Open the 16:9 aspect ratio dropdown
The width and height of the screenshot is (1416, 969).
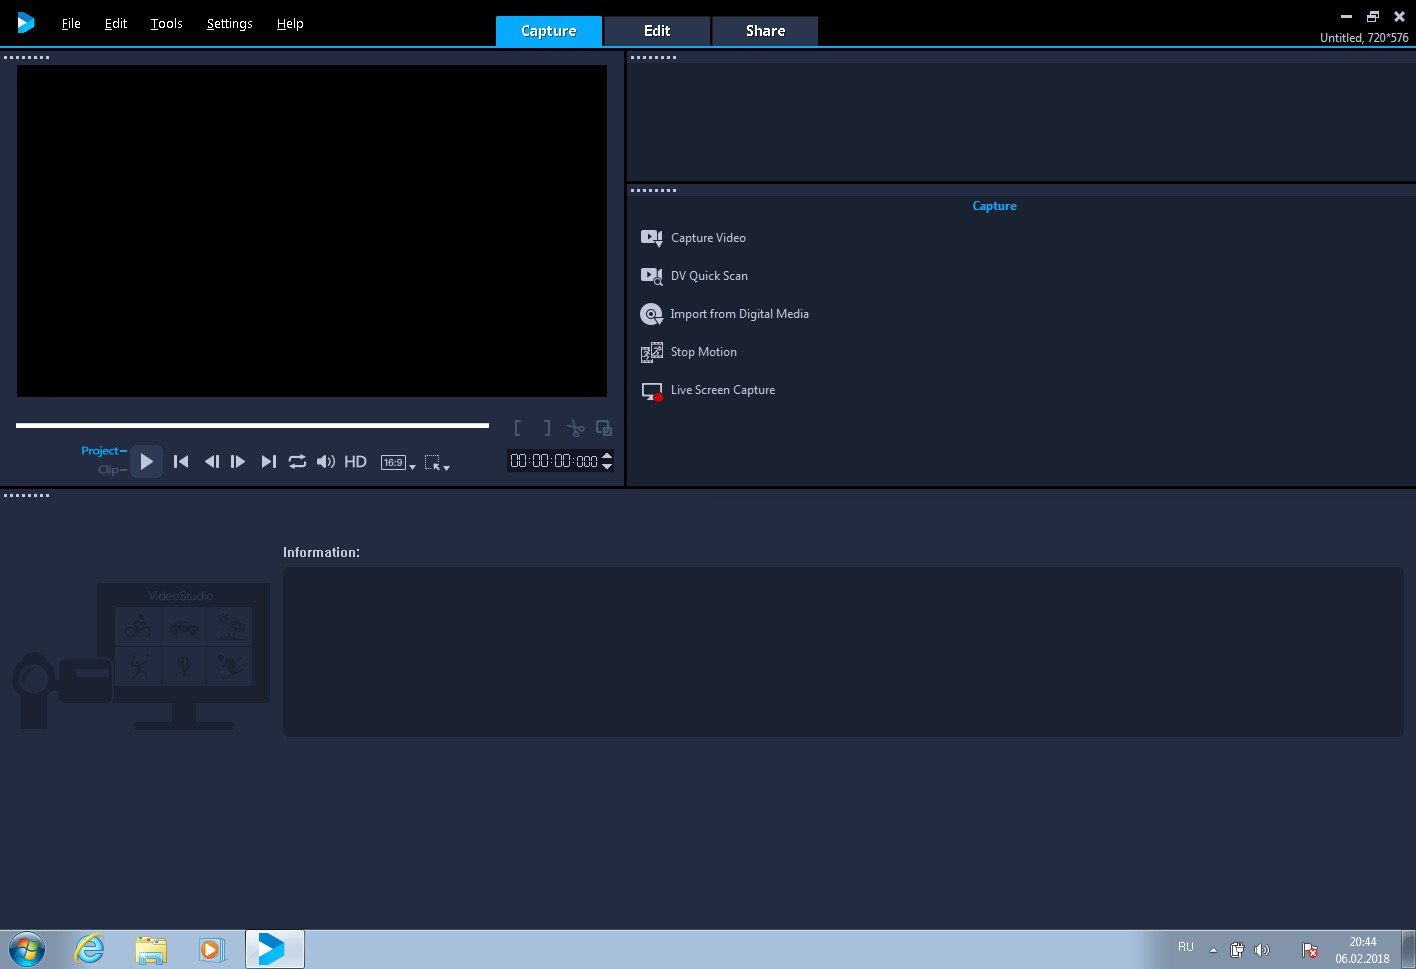click(x=397, y=463)
